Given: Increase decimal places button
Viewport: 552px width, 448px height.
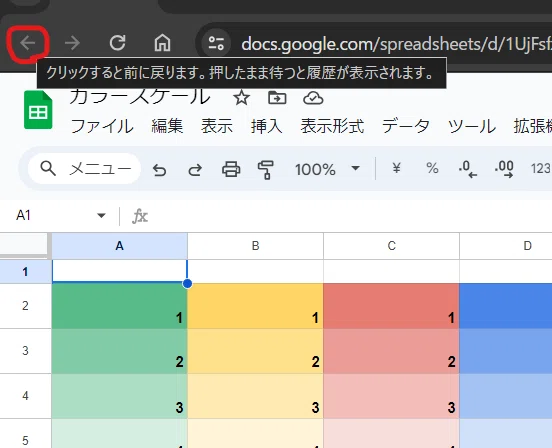Looking at the screenshot, I should [x=504, y=169].
